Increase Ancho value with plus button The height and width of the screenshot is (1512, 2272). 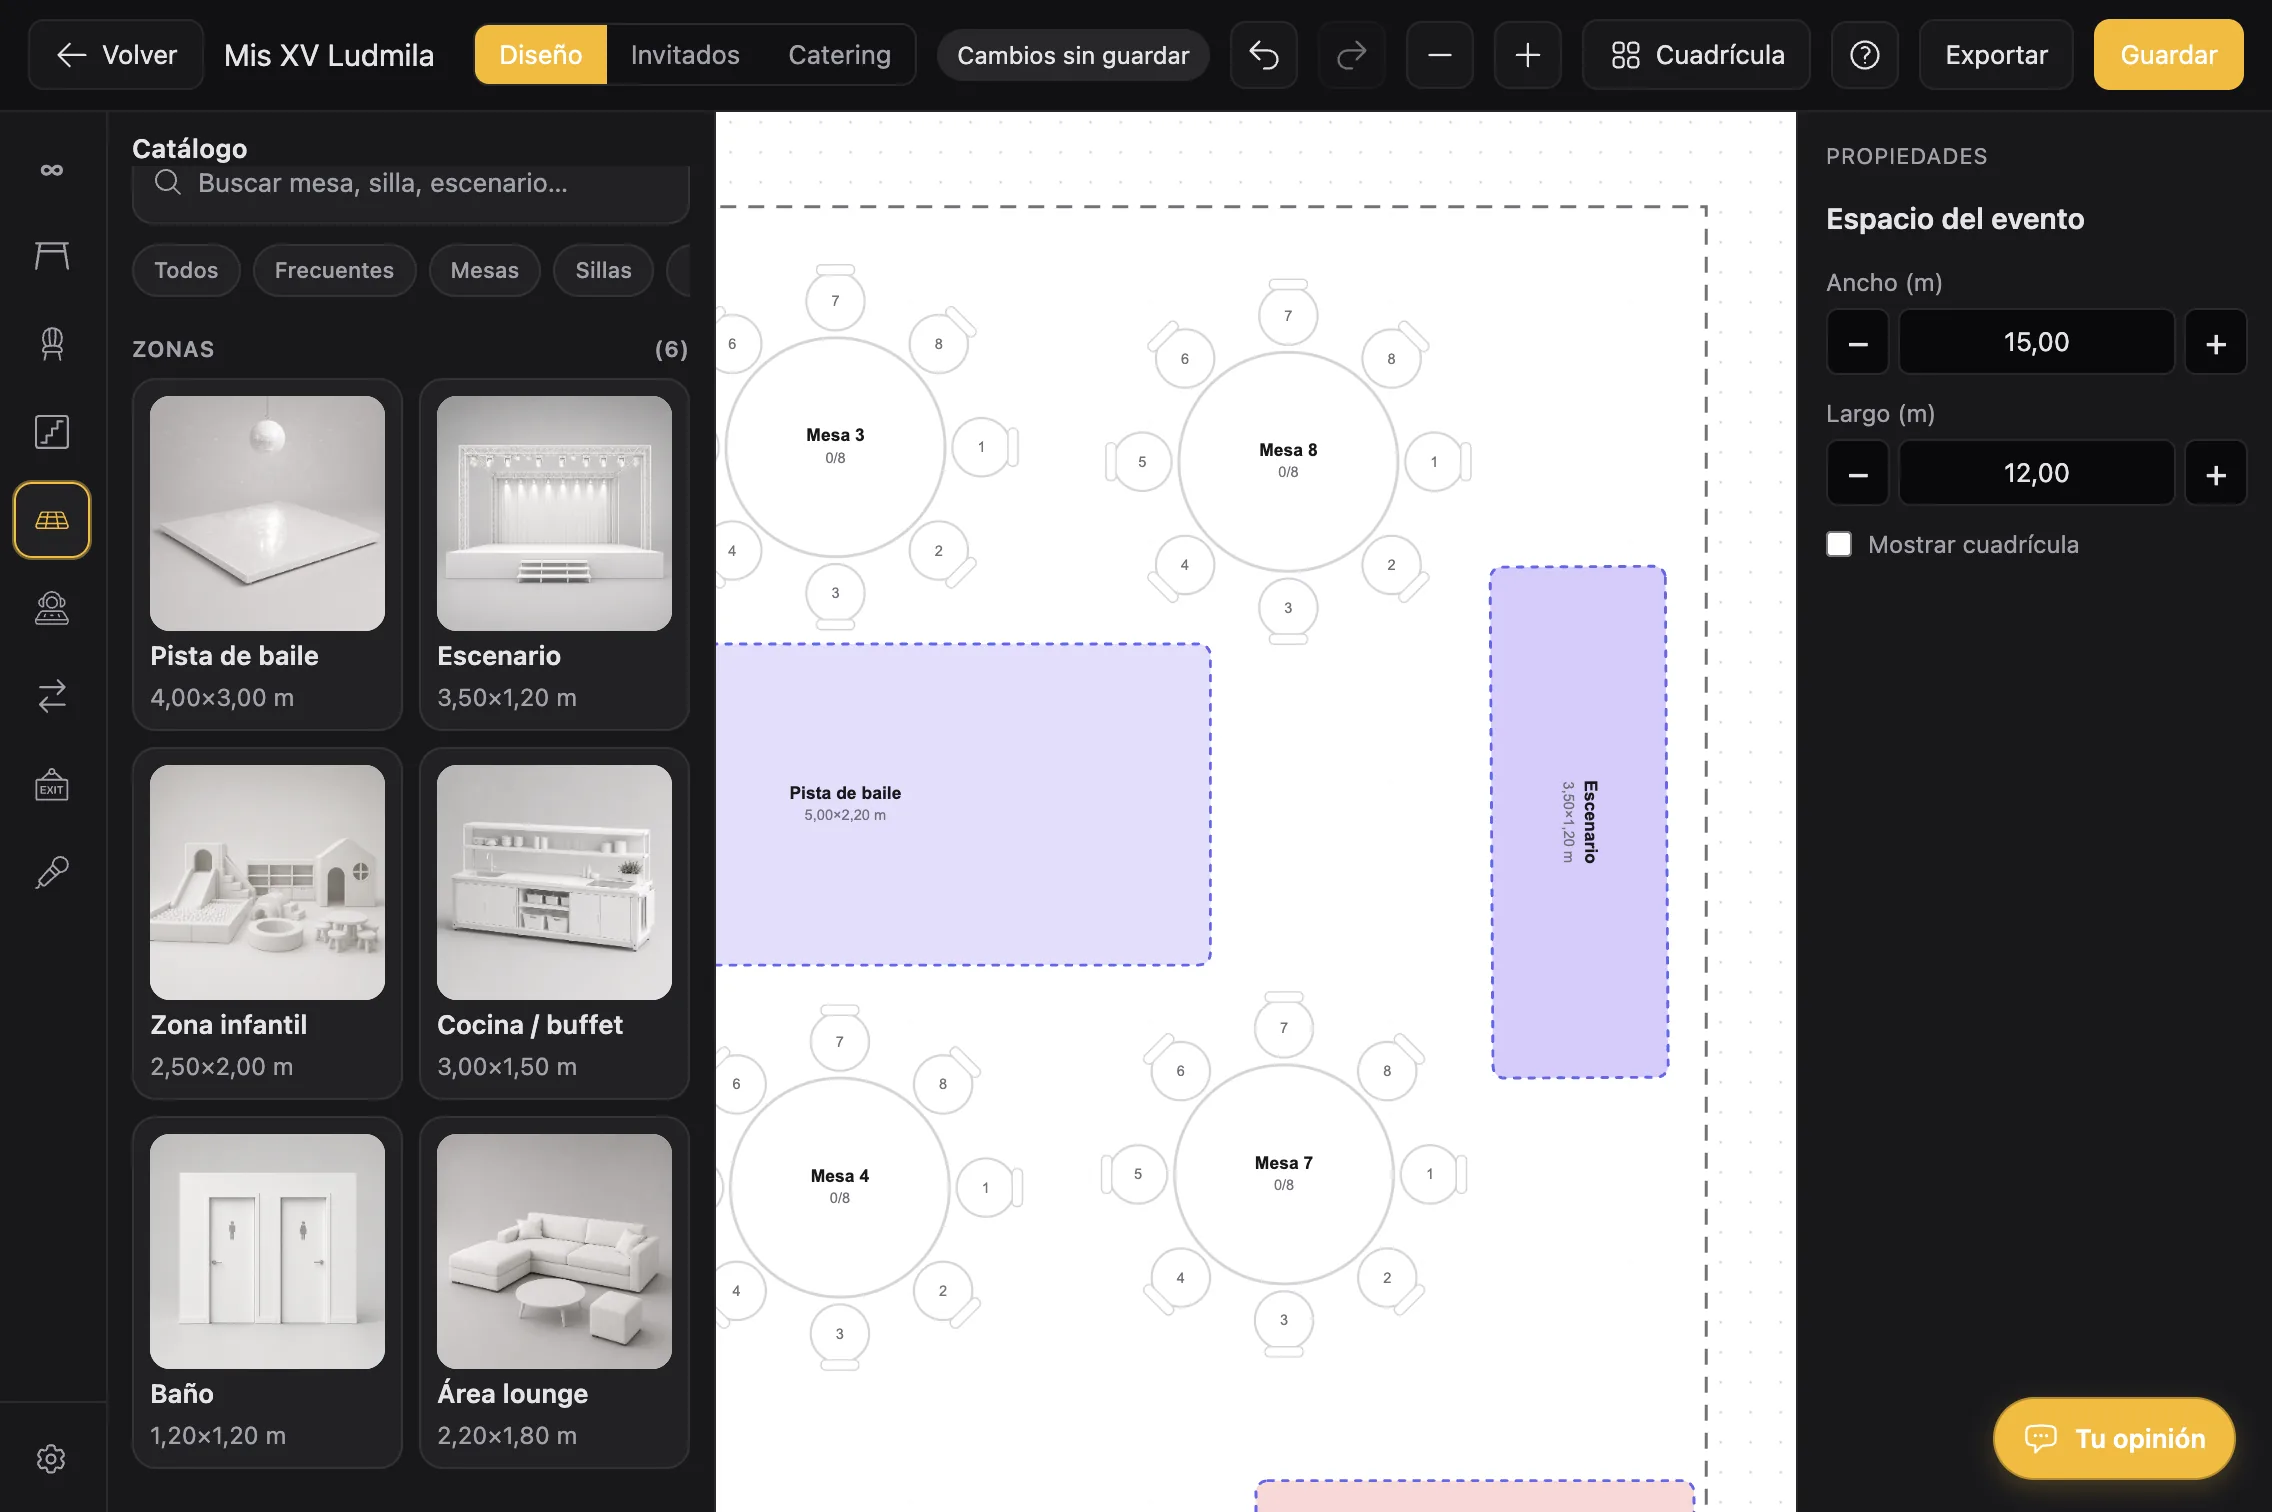(2216, 343)
